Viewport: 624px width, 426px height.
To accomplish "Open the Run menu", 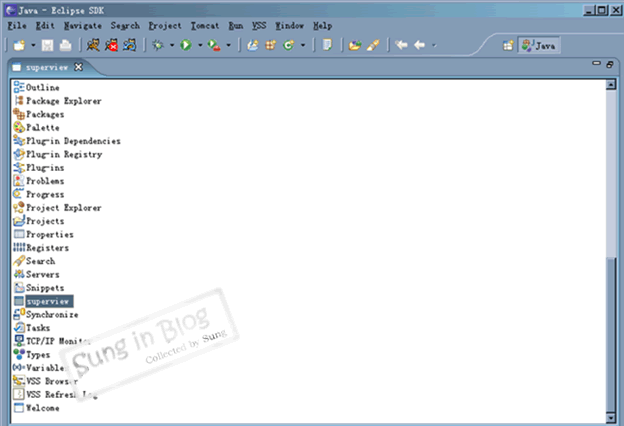I will (x=236, y=26).
